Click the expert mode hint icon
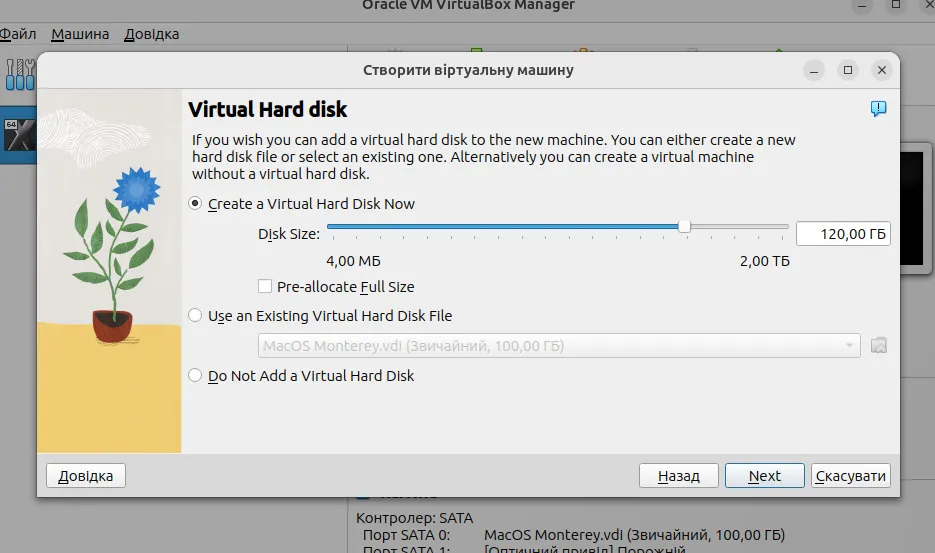 pyautogui.click(x=878, y=108)
